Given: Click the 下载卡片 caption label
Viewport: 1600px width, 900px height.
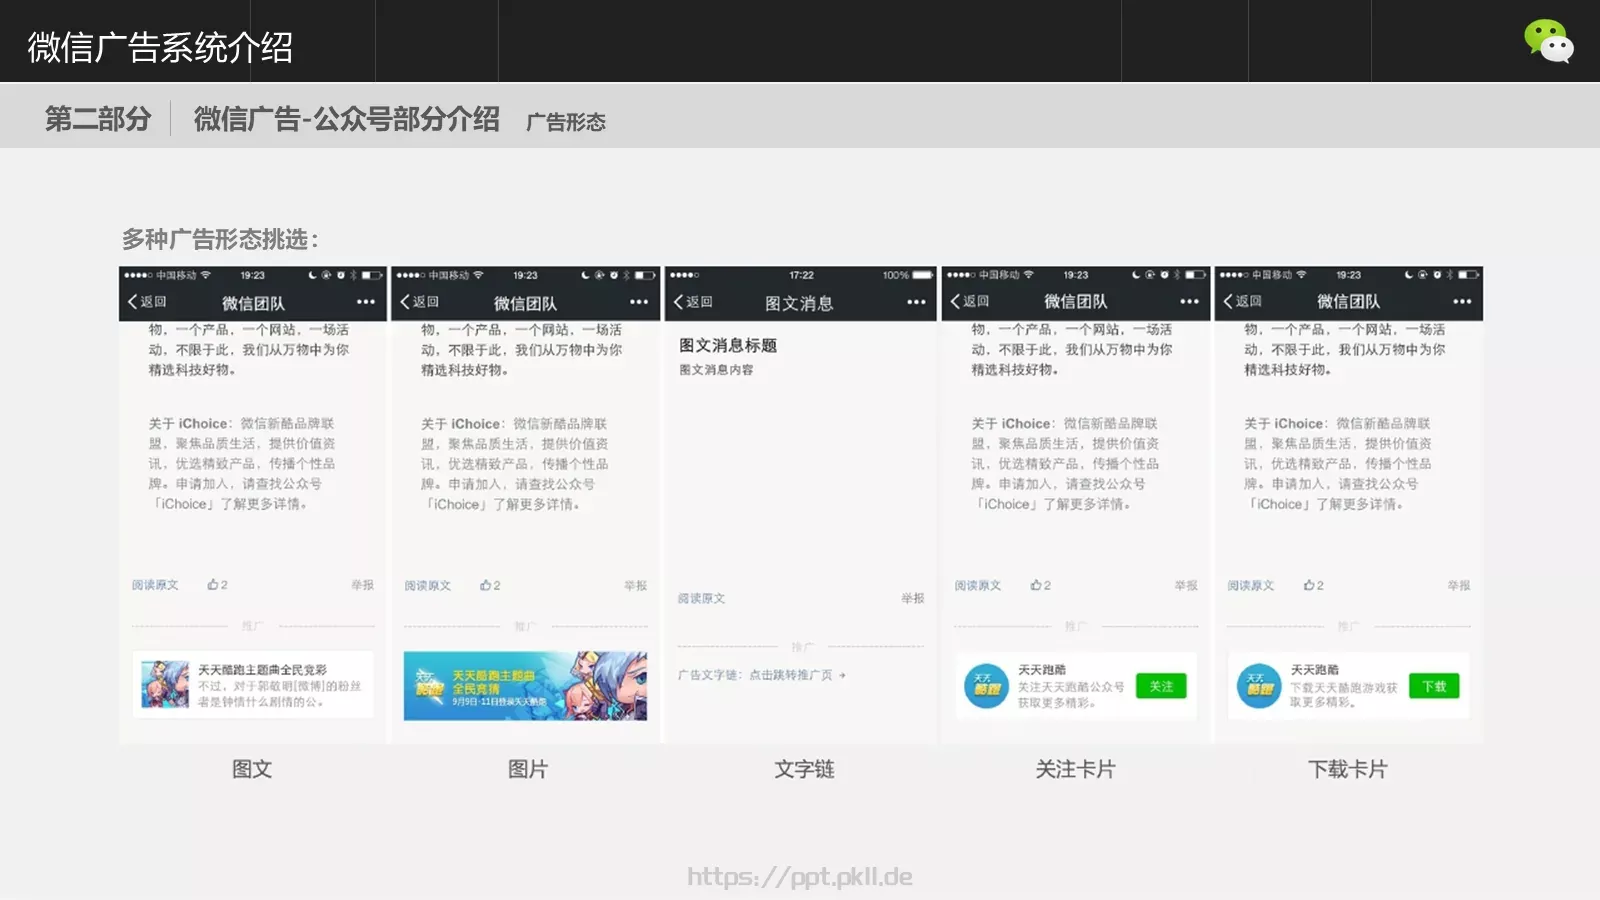Looking at the screenshot, I should [x=1348, y=769].
